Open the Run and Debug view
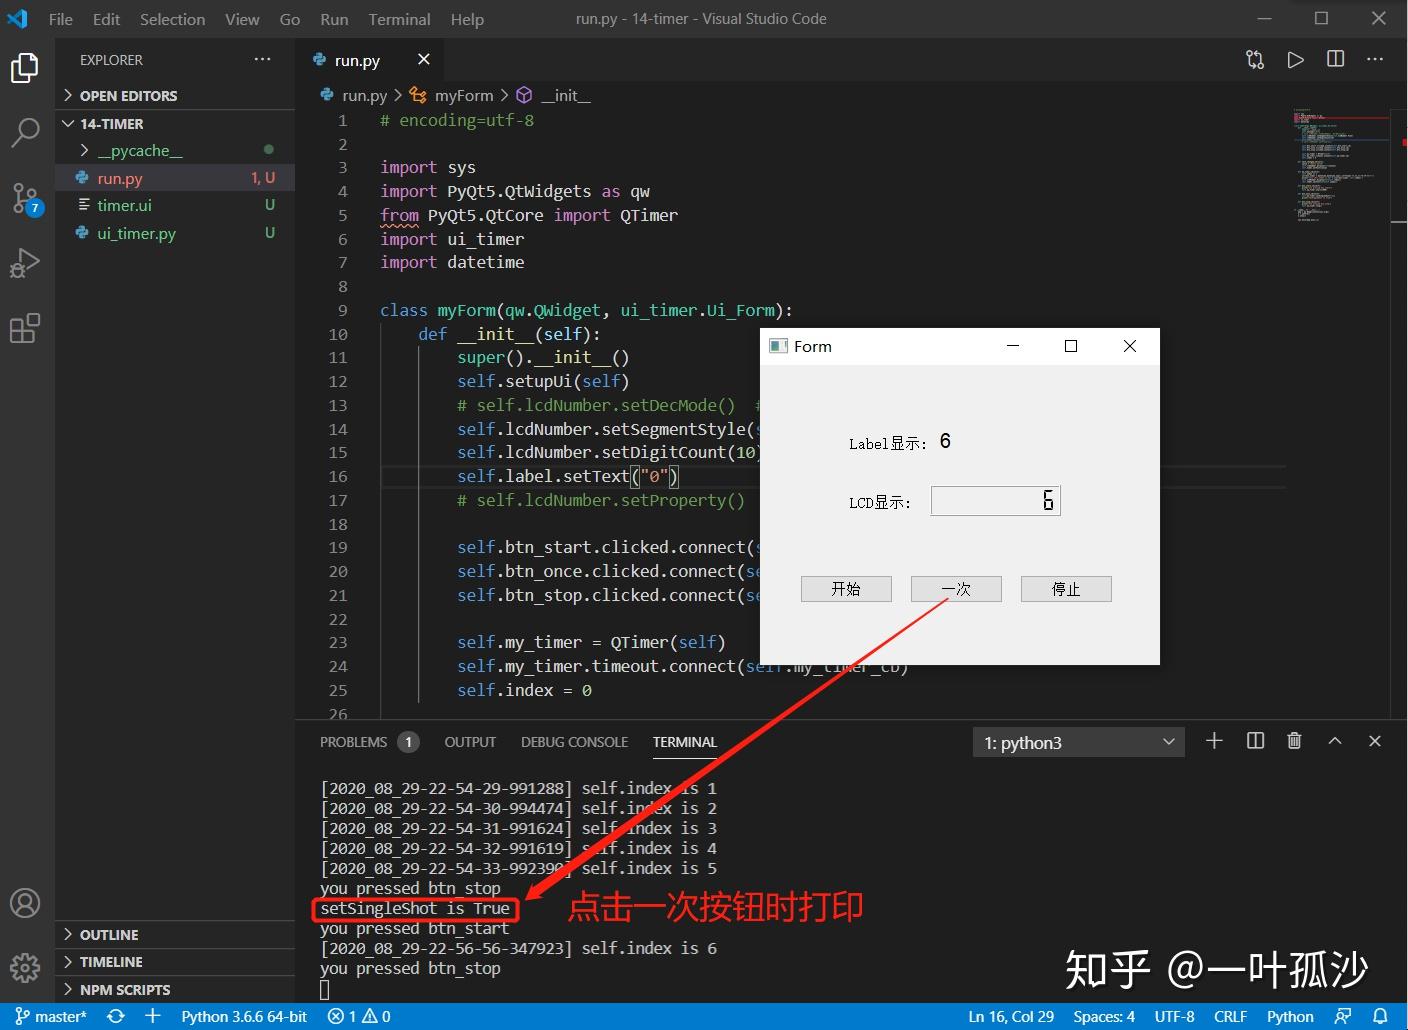1408x1030 pixels. point(25,263)
